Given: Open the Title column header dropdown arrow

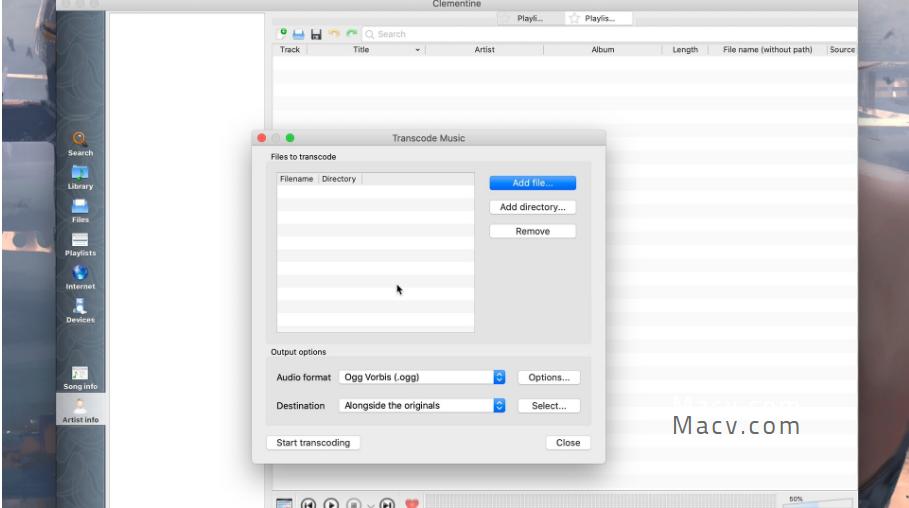Looking at the screenshot, I should (x=417, y=50).
